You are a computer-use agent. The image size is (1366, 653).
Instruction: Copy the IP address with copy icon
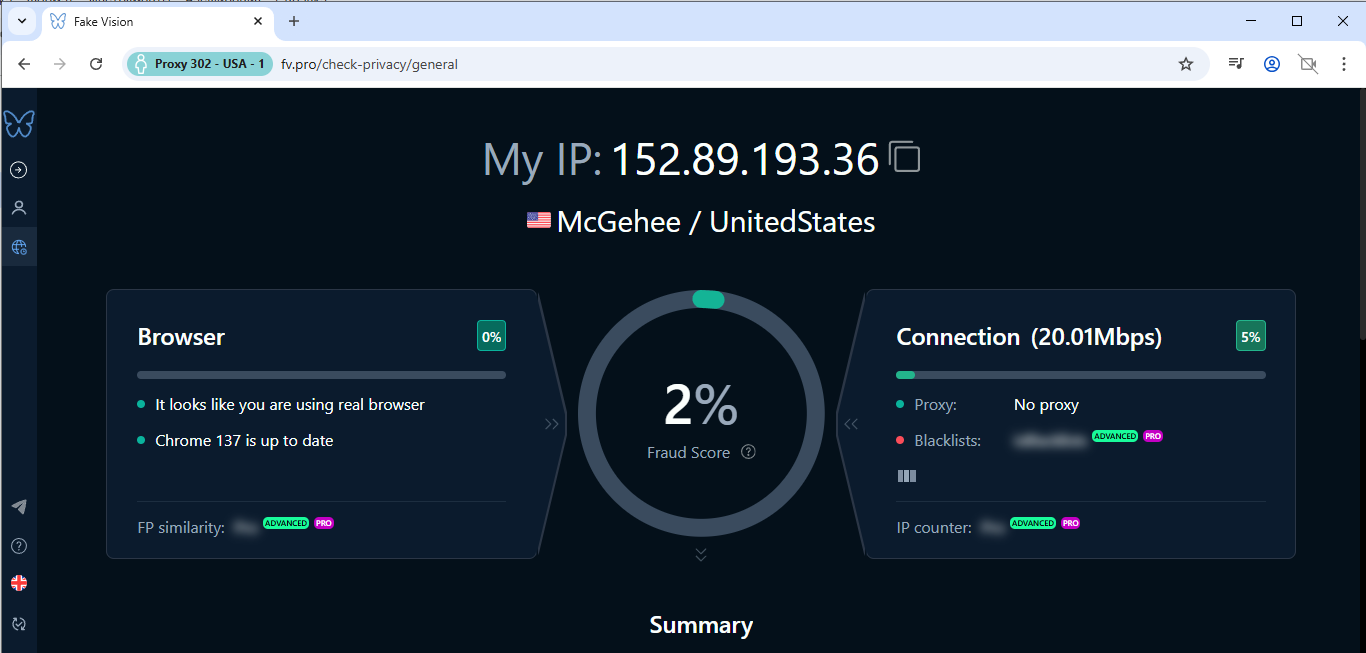[905, 157]
